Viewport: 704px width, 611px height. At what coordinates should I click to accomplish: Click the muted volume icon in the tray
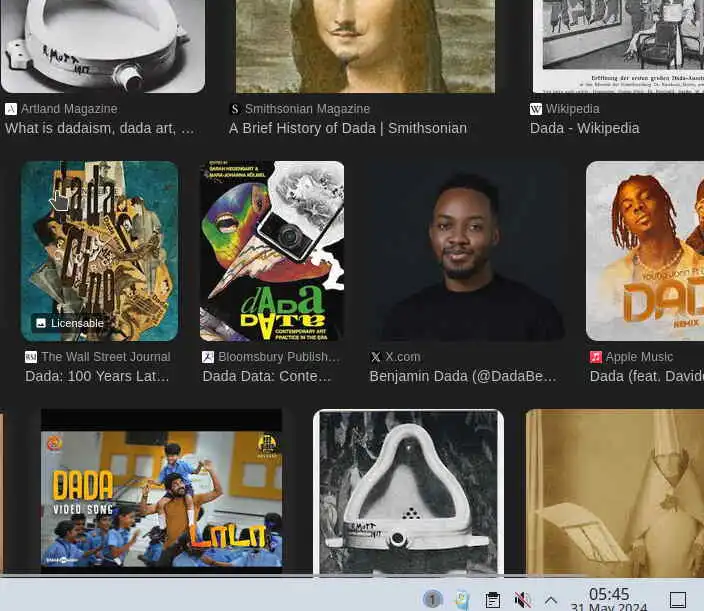click(x=522, y=600)
